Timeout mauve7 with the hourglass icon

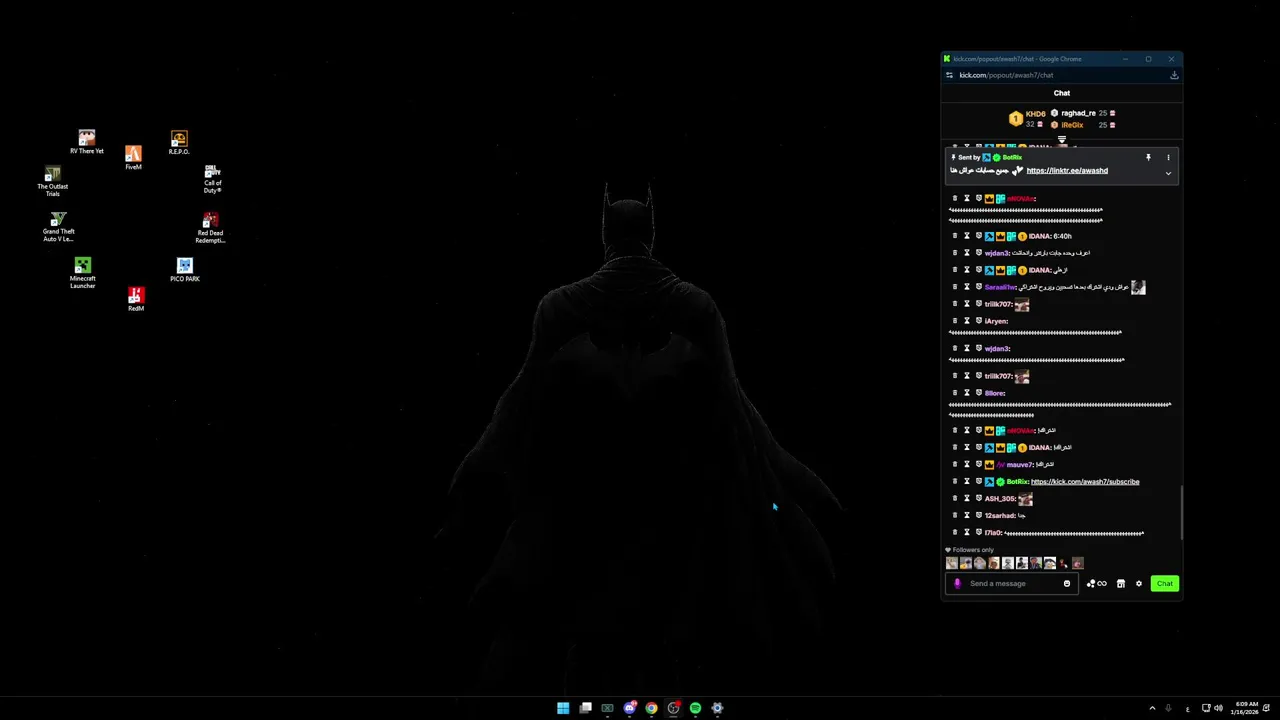coord(967,464)
